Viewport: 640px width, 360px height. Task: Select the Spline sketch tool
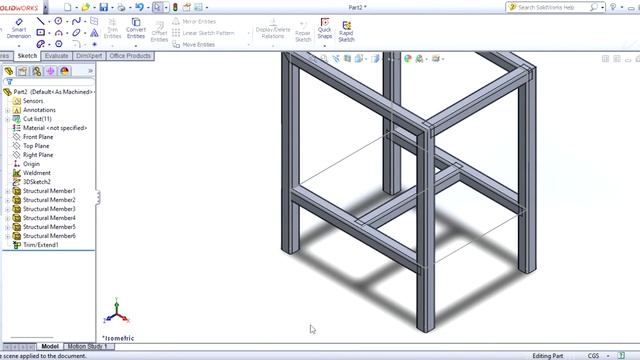tap(76, 21)
